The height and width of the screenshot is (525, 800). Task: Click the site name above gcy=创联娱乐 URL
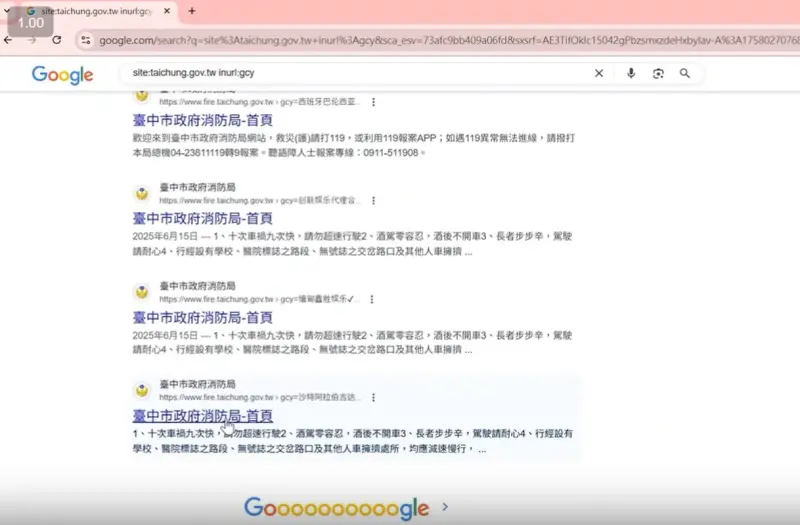(x=197, y=187)
